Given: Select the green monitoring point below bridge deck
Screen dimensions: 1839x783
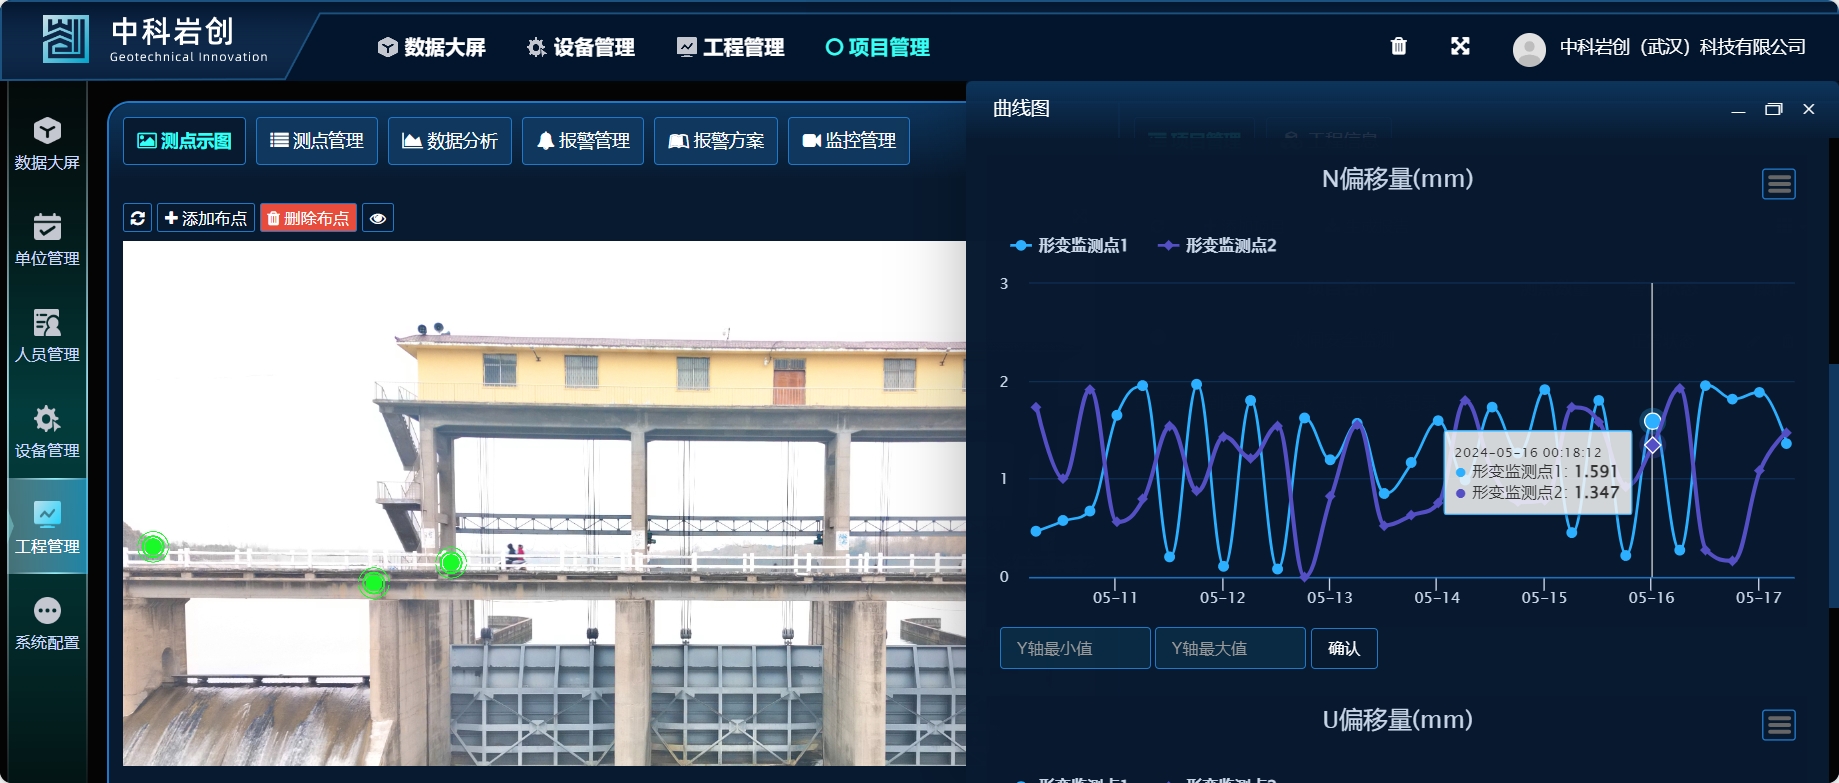Looking at the screenshot, I should click(x=374, y=581).
